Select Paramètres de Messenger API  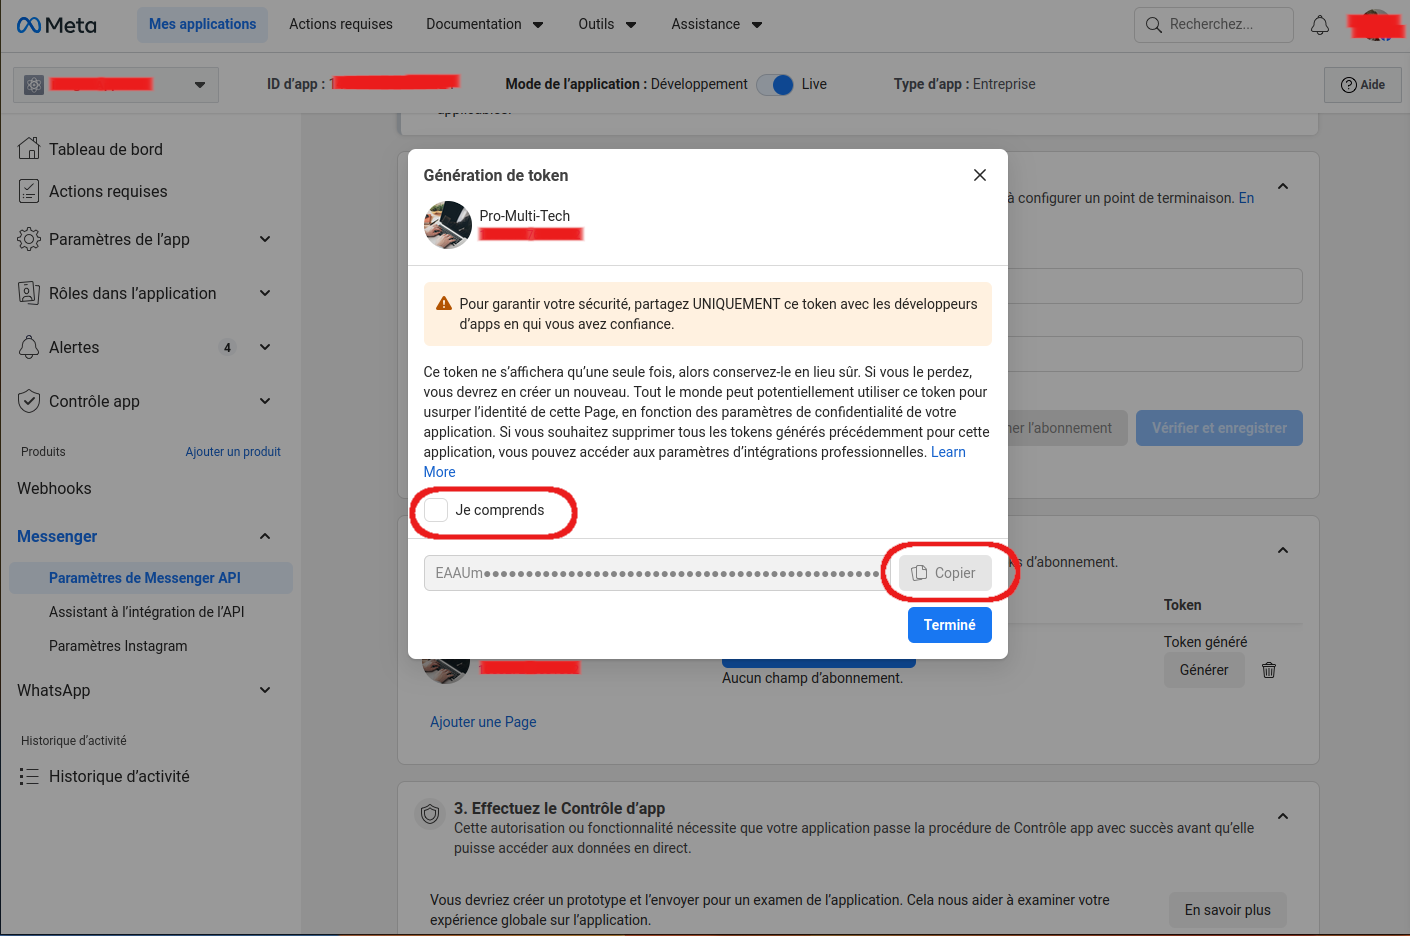151,578
